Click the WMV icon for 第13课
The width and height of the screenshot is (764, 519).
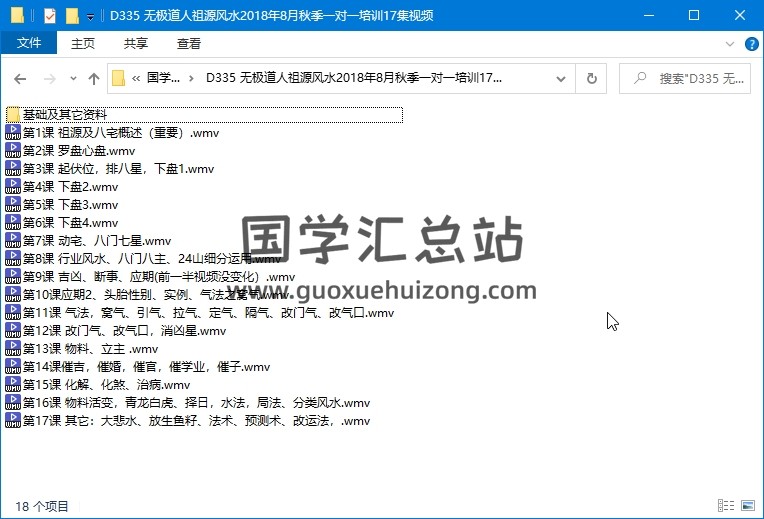coord(13,349)
